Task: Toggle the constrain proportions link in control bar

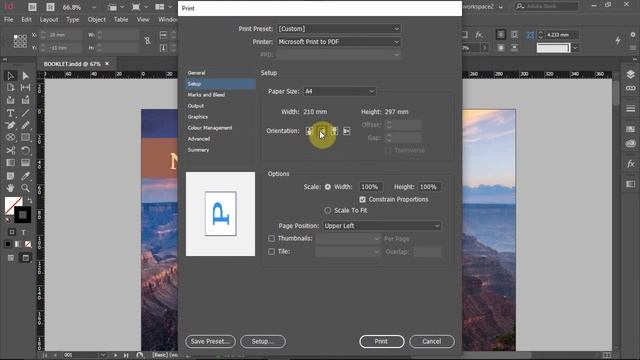Action: 147,40
